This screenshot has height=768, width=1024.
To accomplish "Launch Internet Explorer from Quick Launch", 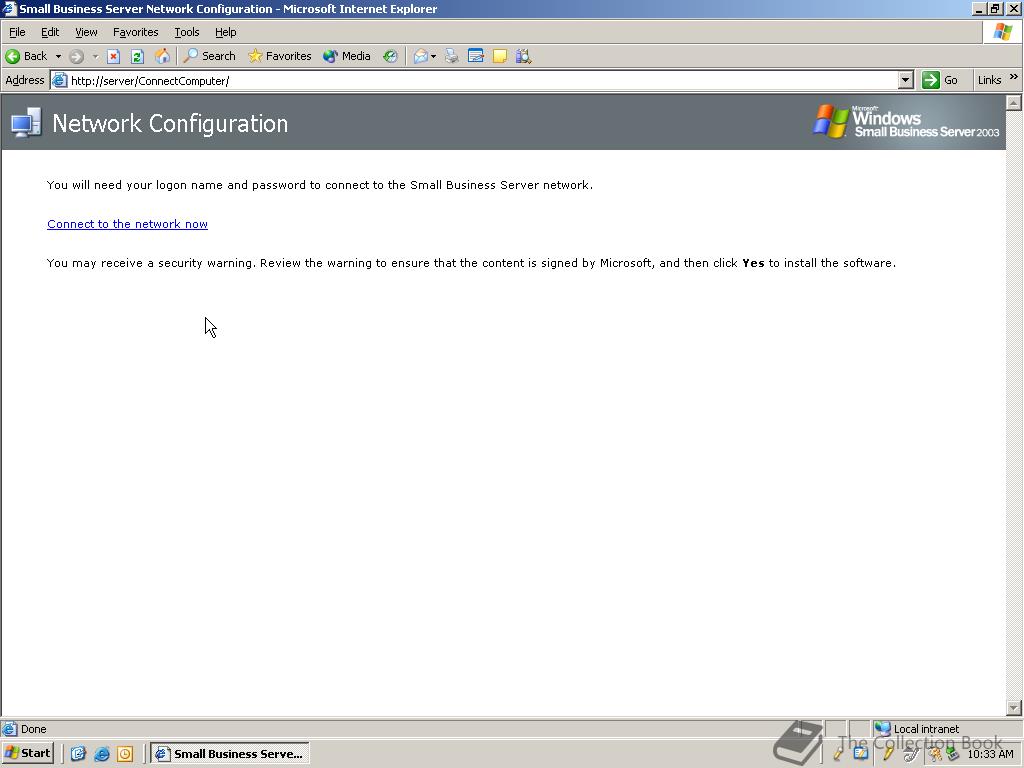I will point(101,754).
